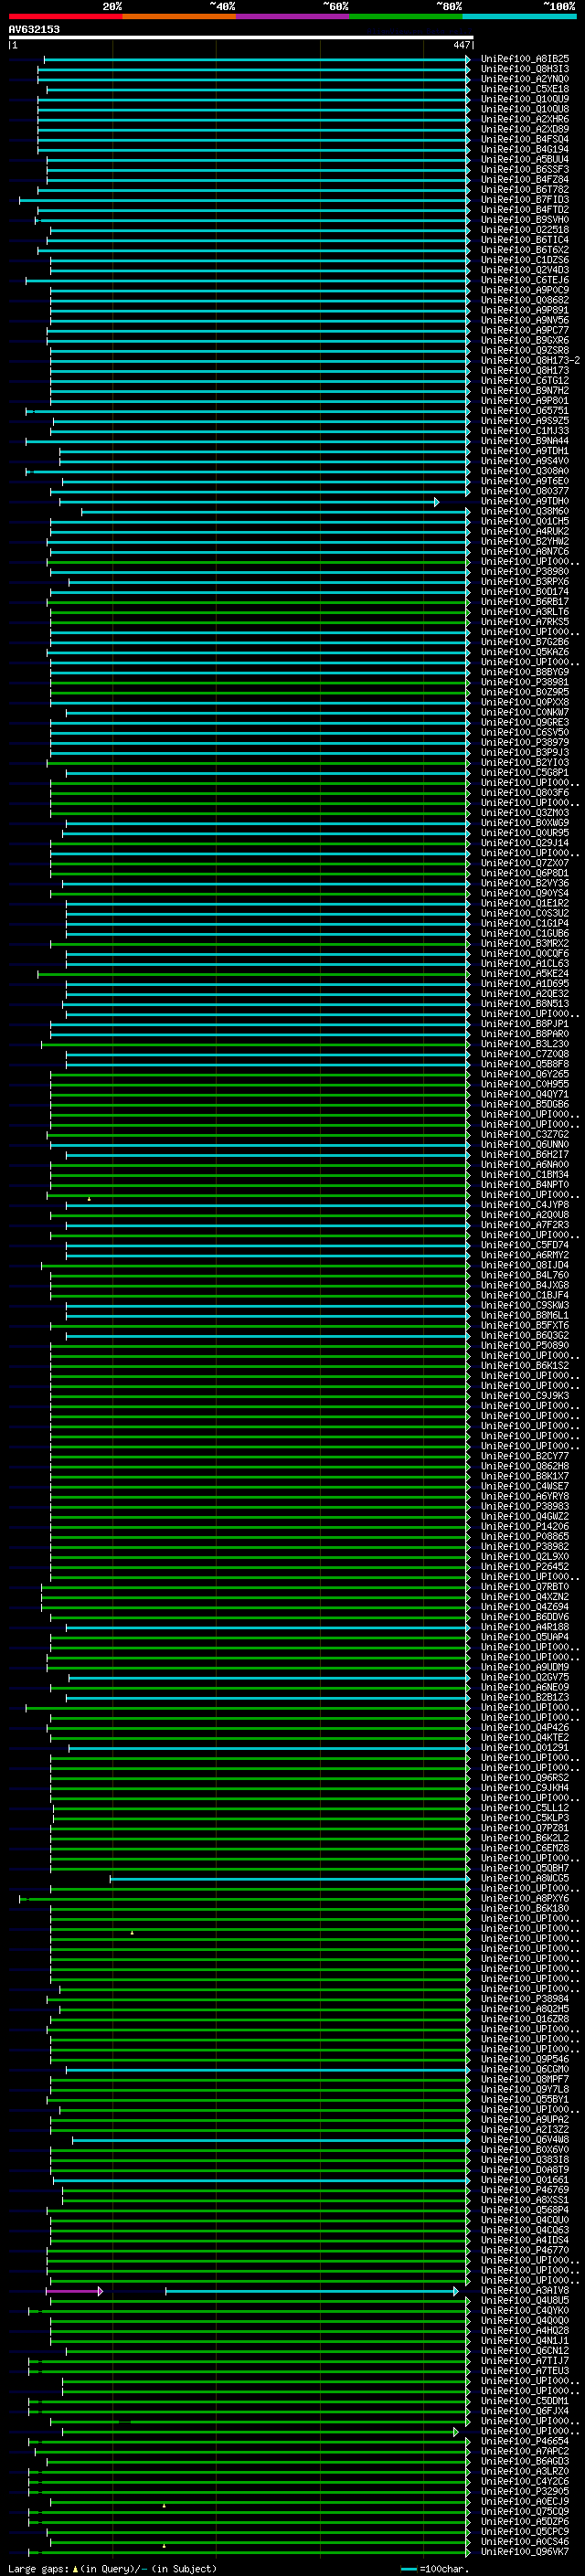Select hit UniRef100_Q8H173-2

tap(530, 360)
